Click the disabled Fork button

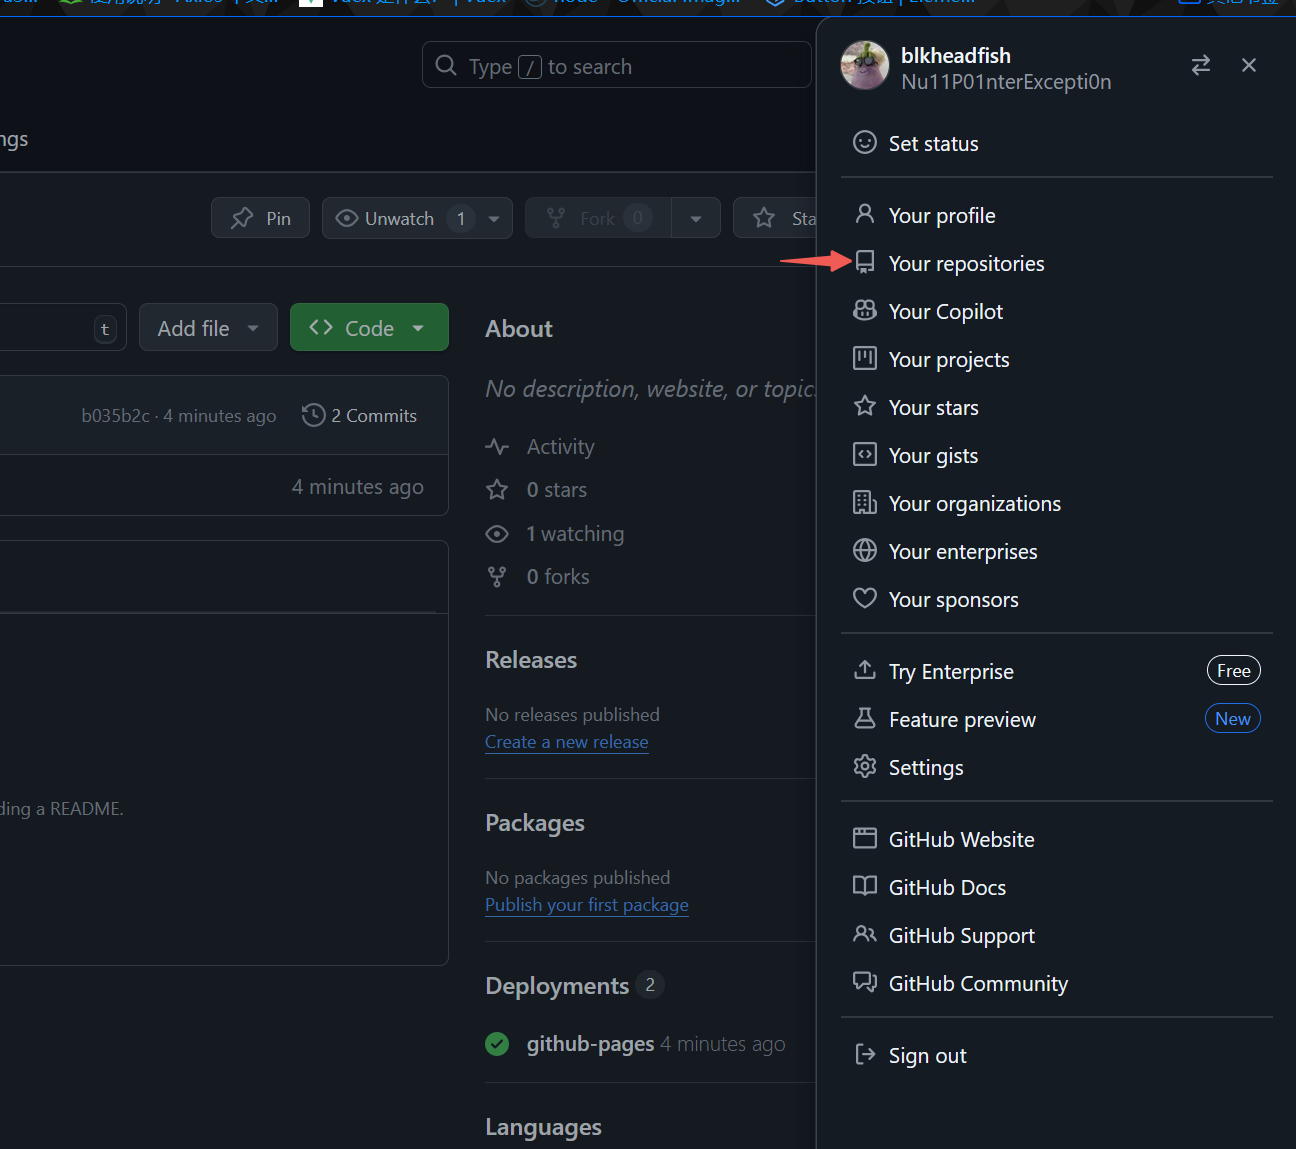pyautogui.click(x=598, y=218)
